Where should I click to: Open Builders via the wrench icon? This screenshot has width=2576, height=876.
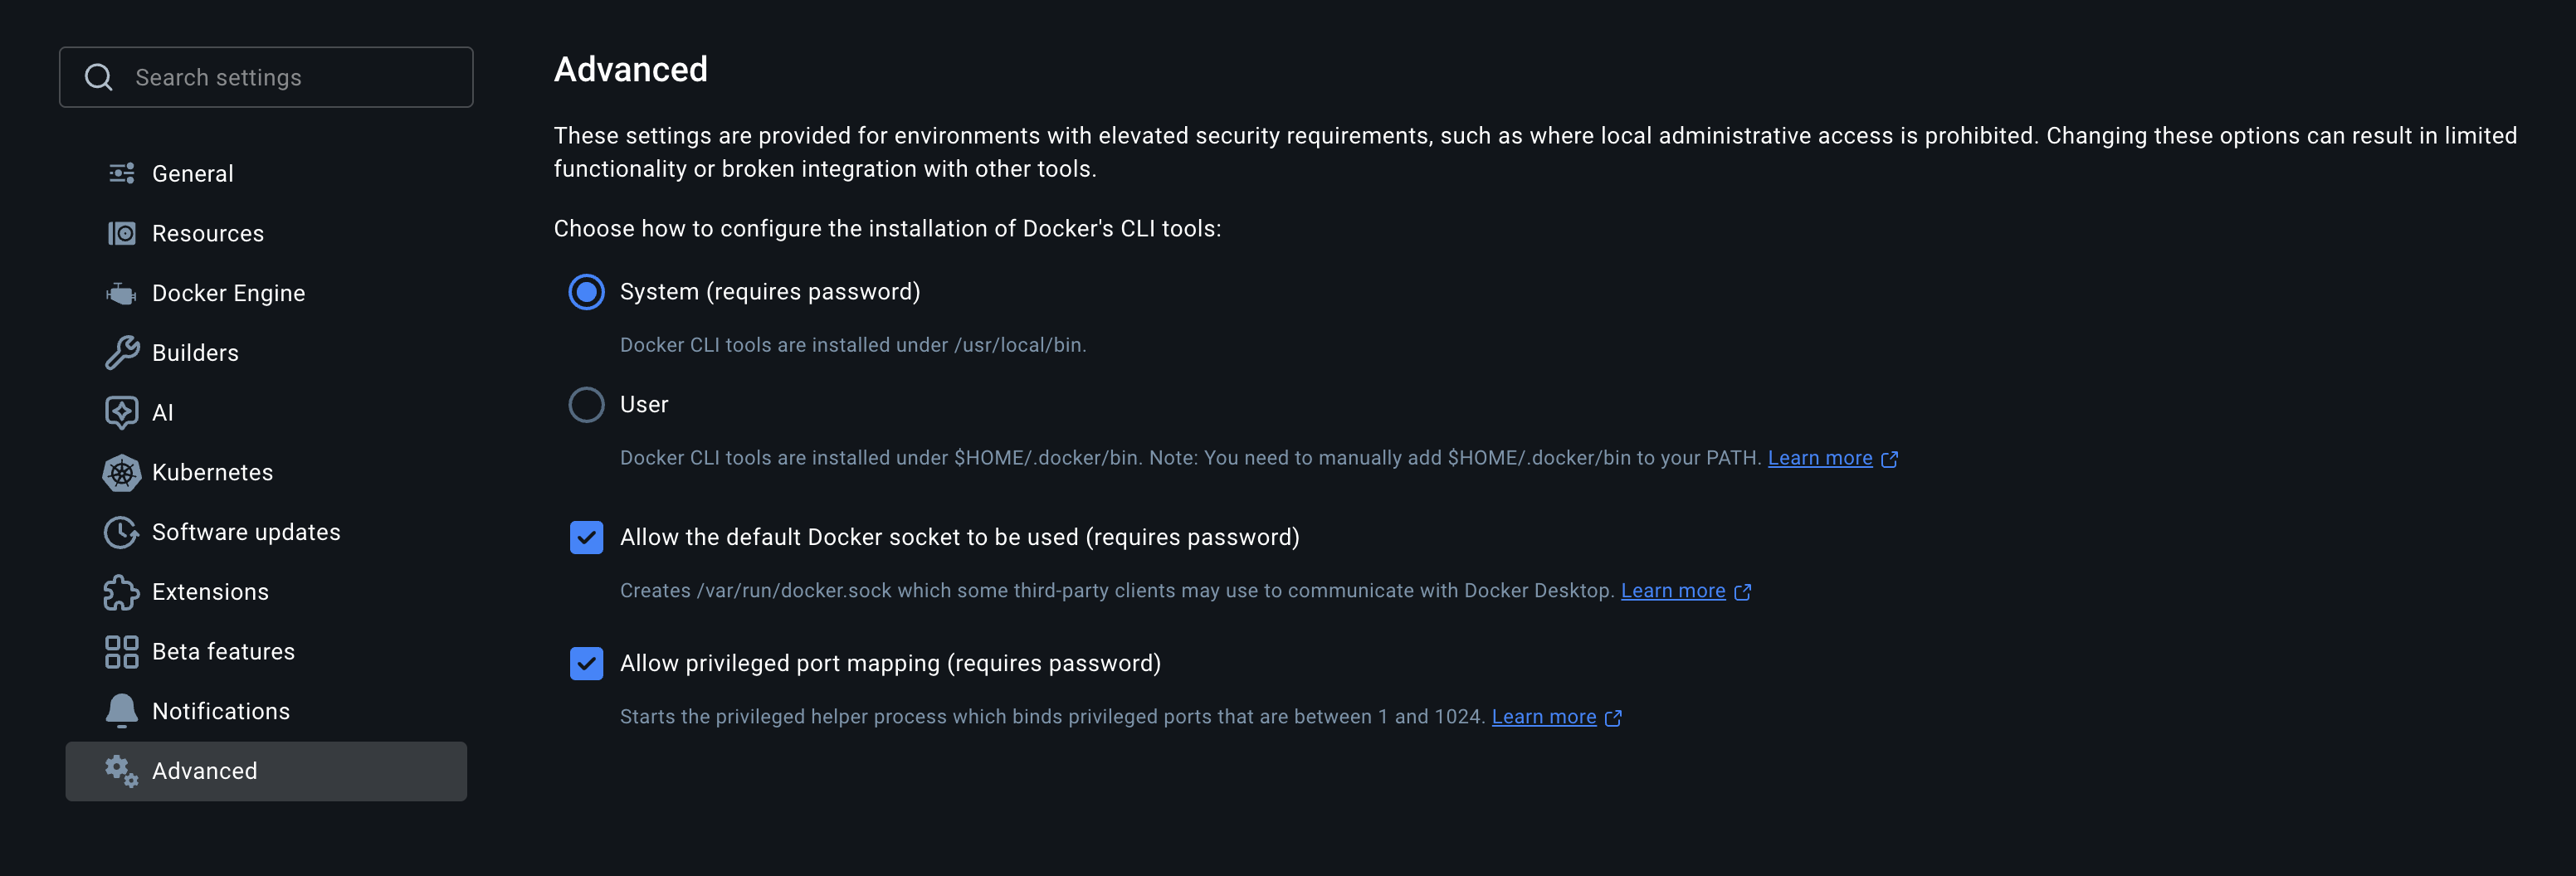click(121, 352)
